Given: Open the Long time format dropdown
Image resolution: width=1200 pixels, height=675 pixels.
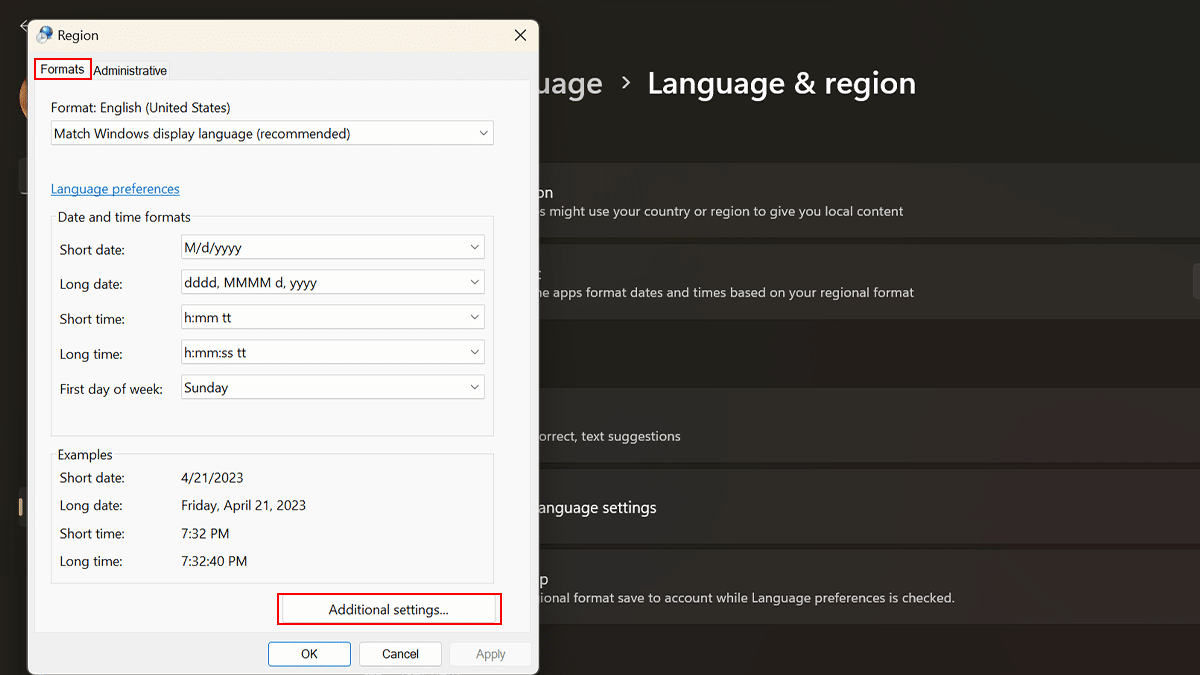Looking at the screenshot, I should pos(333,353).
